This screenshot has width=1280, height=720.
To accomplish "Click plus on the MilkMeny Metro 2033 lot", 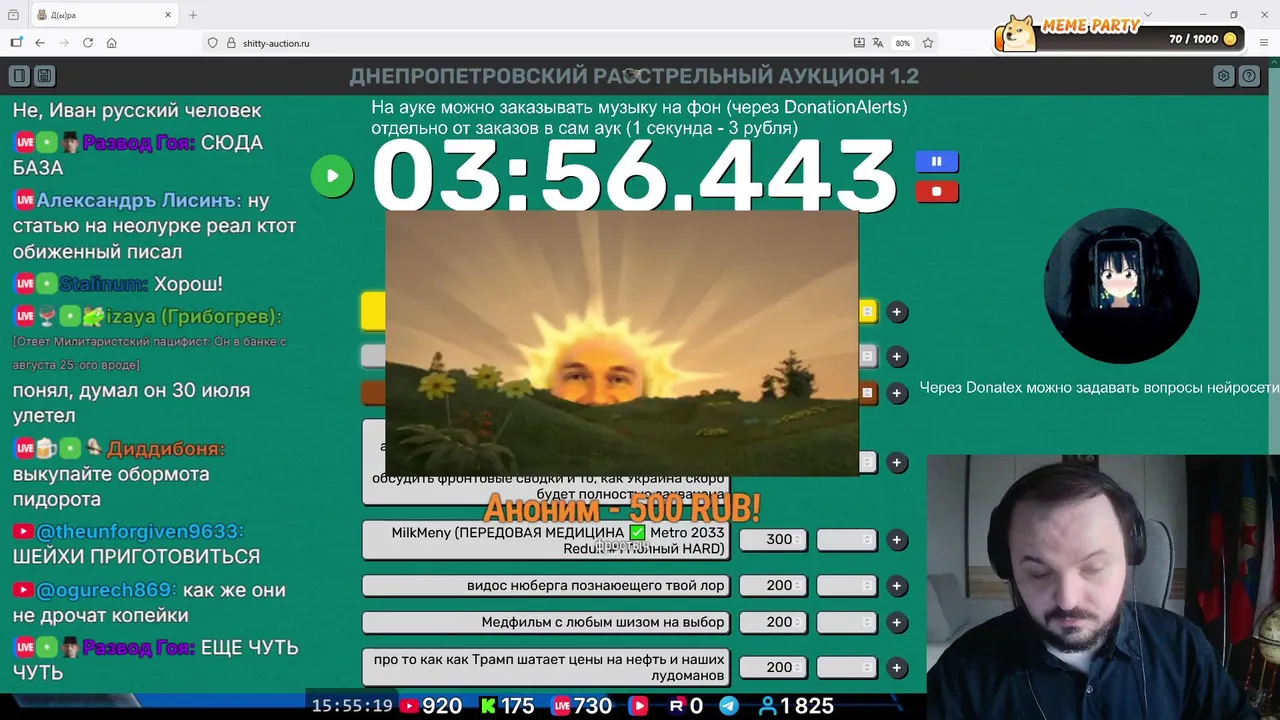I will pyautogui.click(x=897, y=540).
